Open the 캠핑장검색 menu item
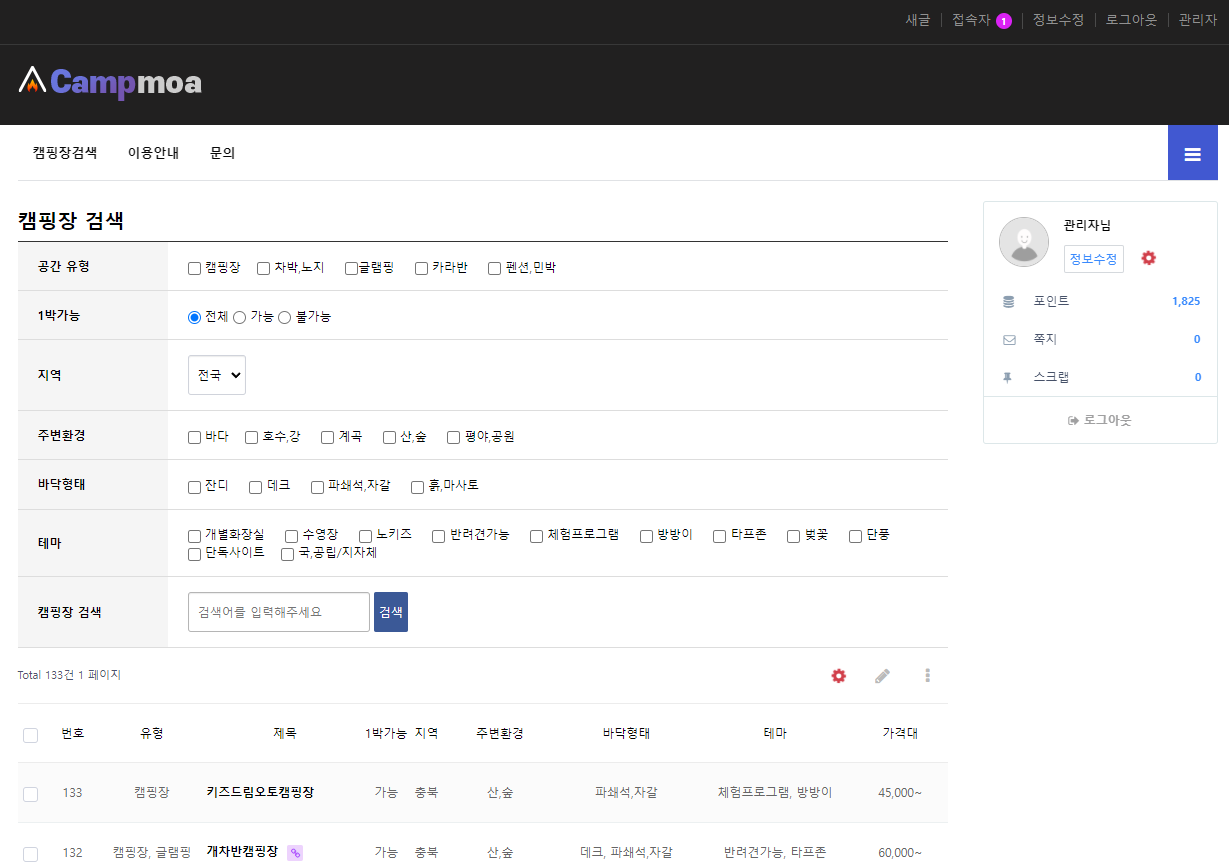This screenshot has height=867, width=1229. pos(65,153)
